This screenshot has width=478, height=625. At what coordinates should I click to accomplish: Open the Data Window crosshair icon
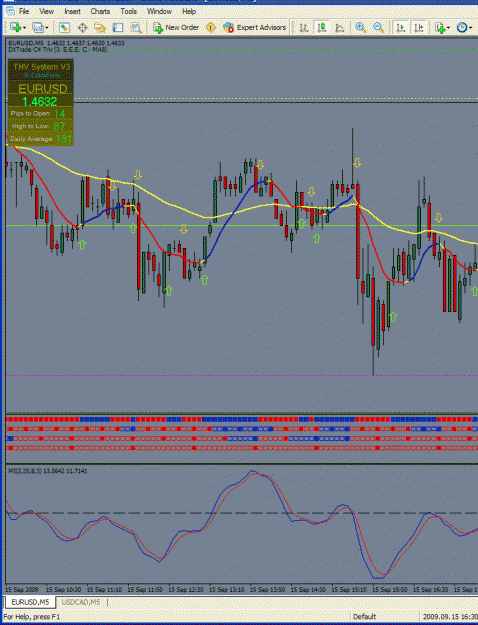tap(82, 28)
